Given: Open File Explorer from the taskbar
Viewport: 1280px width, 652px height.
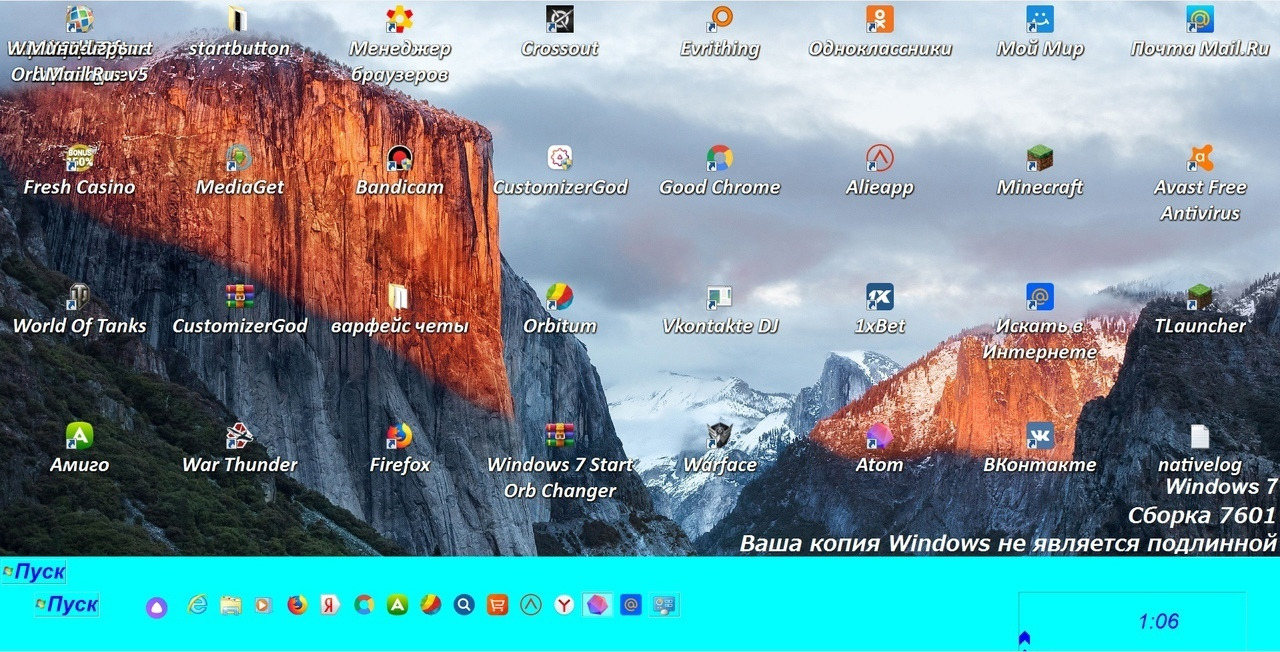Looking at the screenshot, I should pyautogui.click(x=231, y=605).
